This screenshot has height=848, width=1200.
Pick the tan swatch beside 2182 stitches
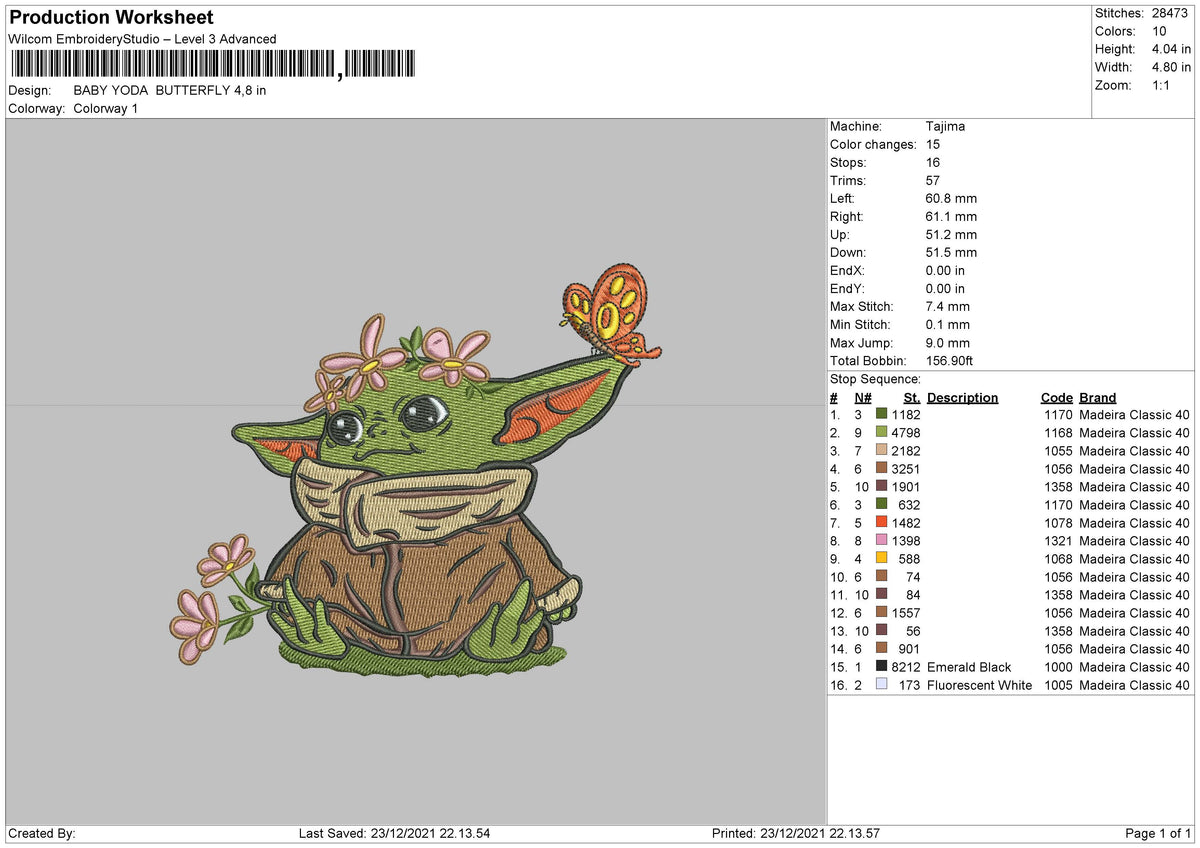pos(881,451)
